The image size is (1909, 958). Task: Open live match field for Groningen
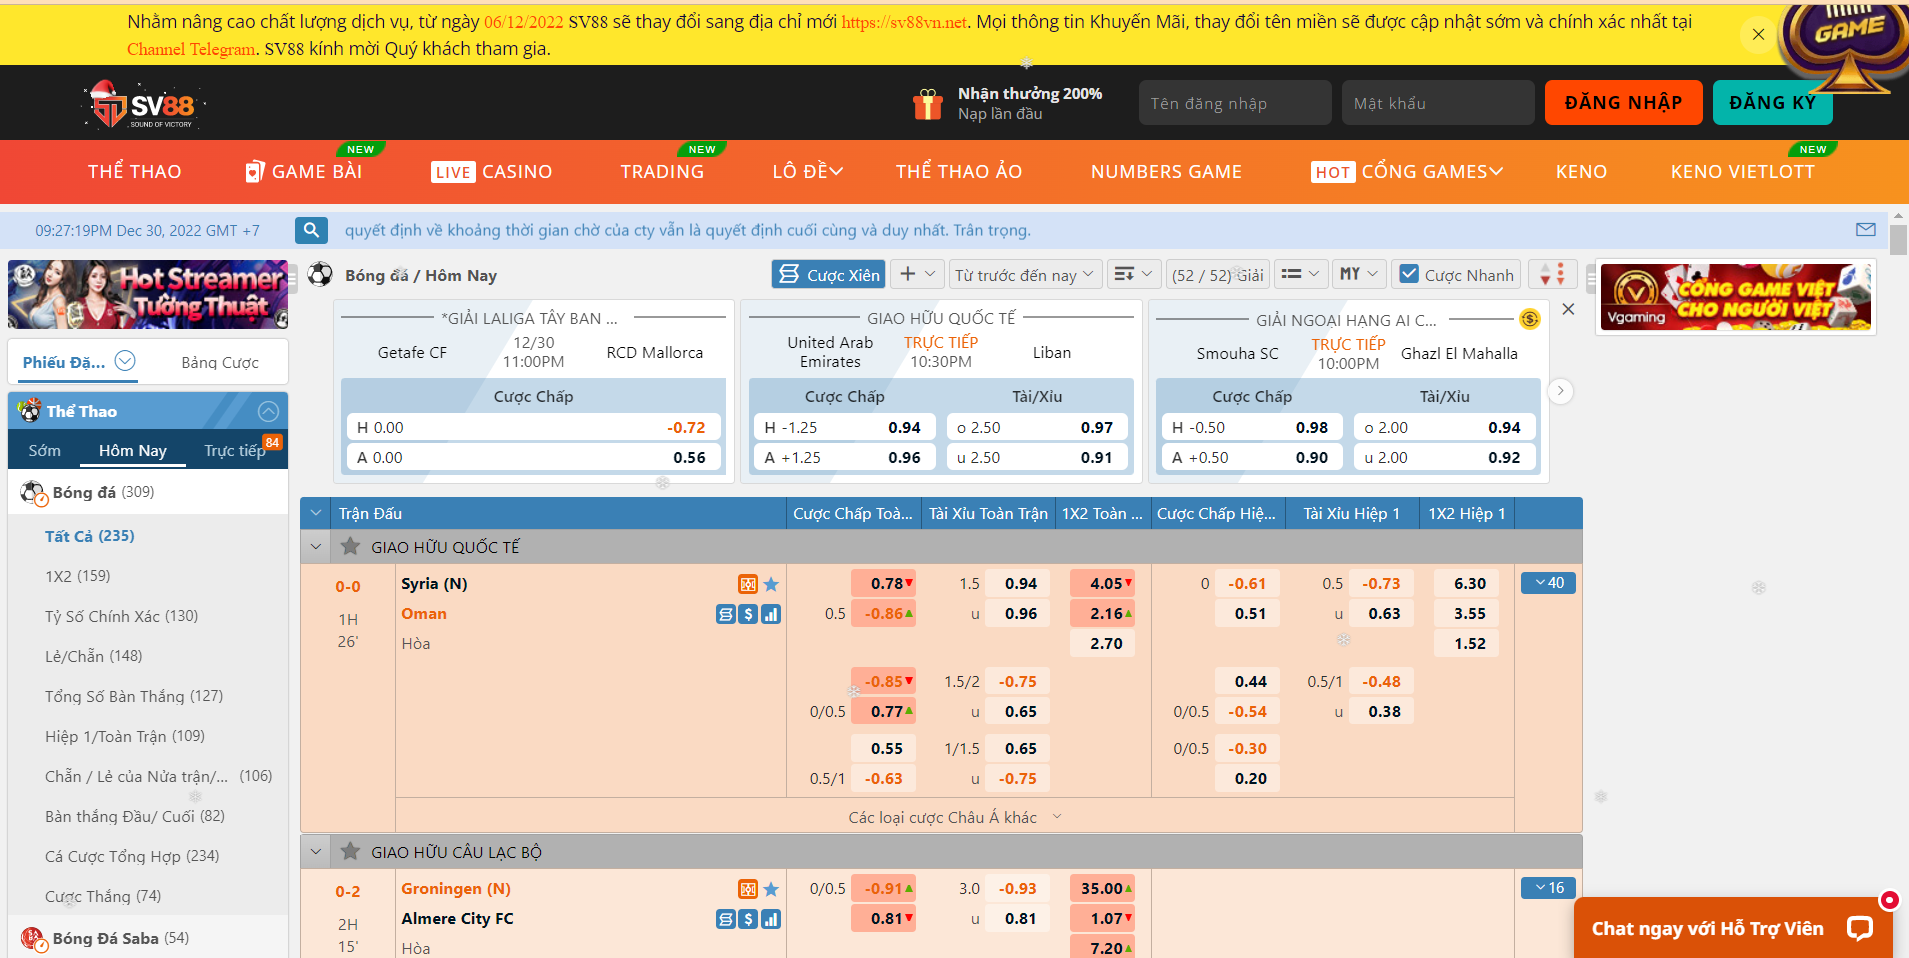[x=748, y=889]
